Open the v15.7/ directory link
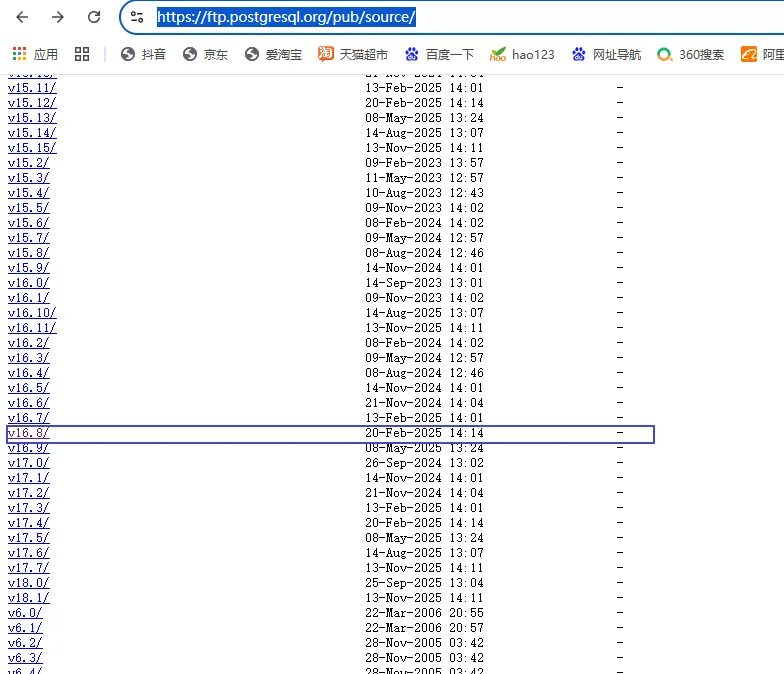This screenshot has height=674, width=784. tap(28, 238)
